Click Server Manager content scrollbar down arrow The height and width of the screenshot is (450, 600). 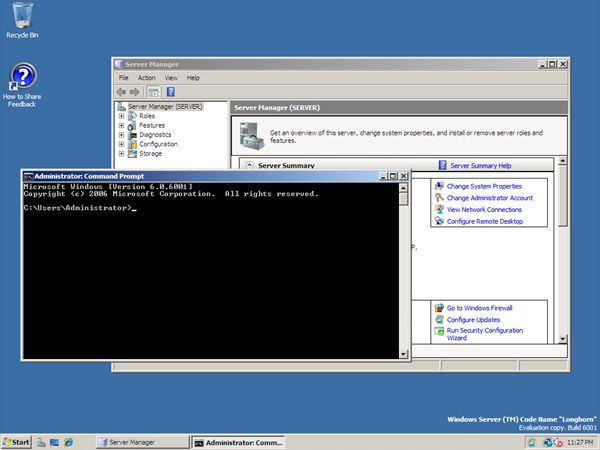(562, 339)
